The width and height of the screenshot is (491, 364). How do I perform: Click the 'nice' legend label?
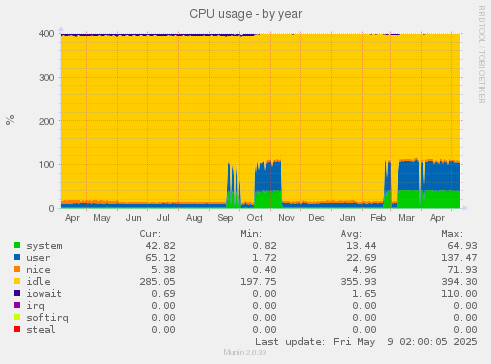pyautogui.click(x=38, y=270)
